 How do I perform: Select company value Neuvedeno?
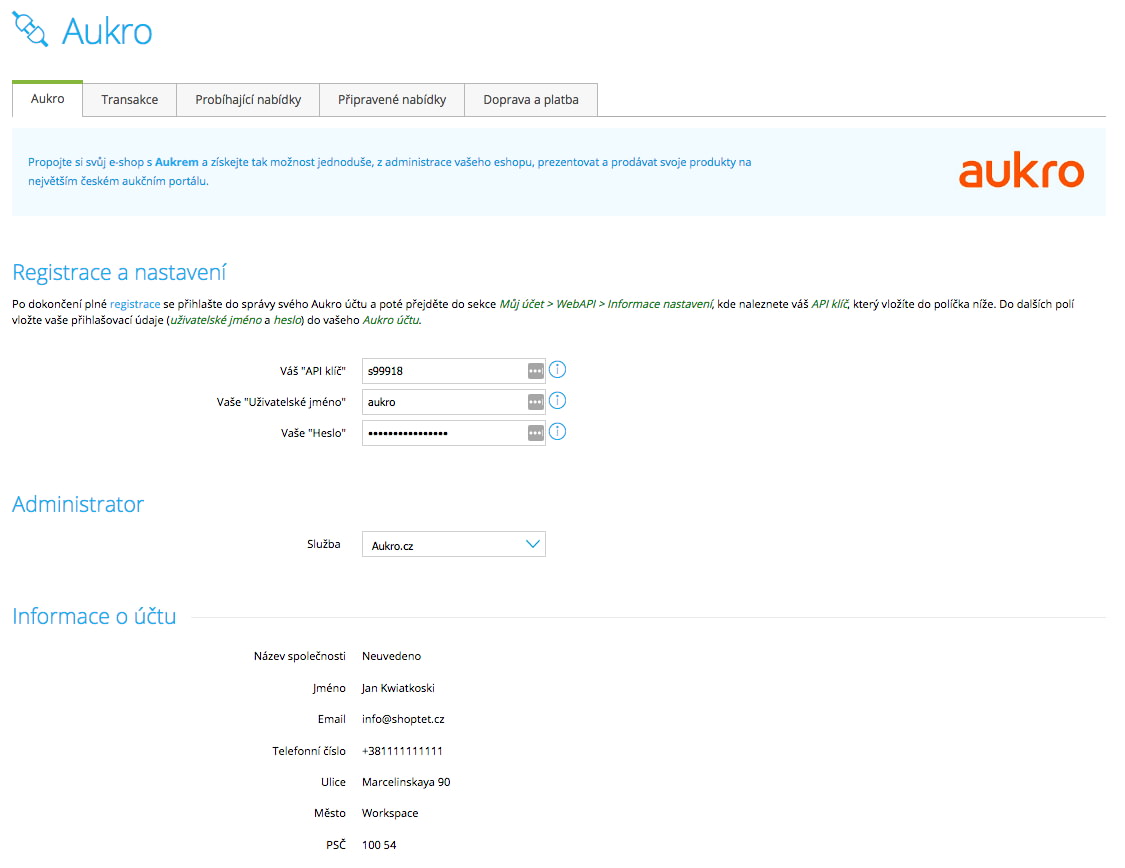coord(392,656)
